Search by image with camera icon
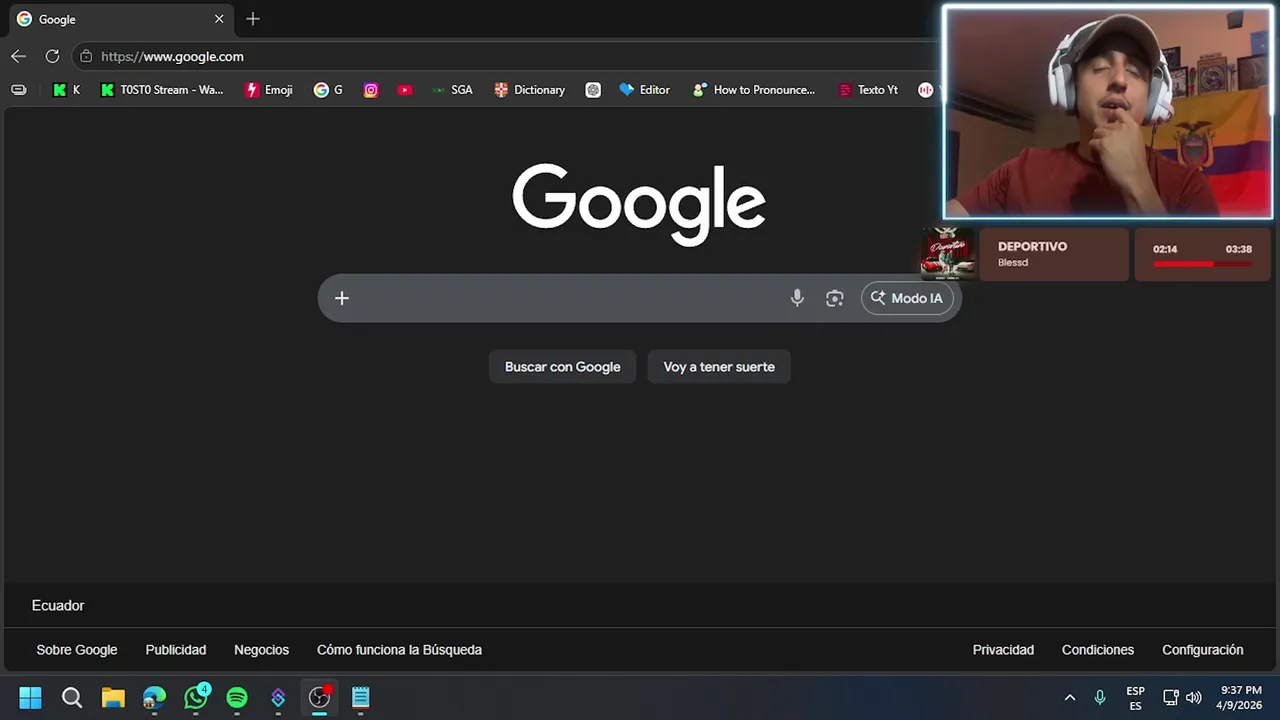The width and height of the screenshot is (1280, 720). [835, 298]
